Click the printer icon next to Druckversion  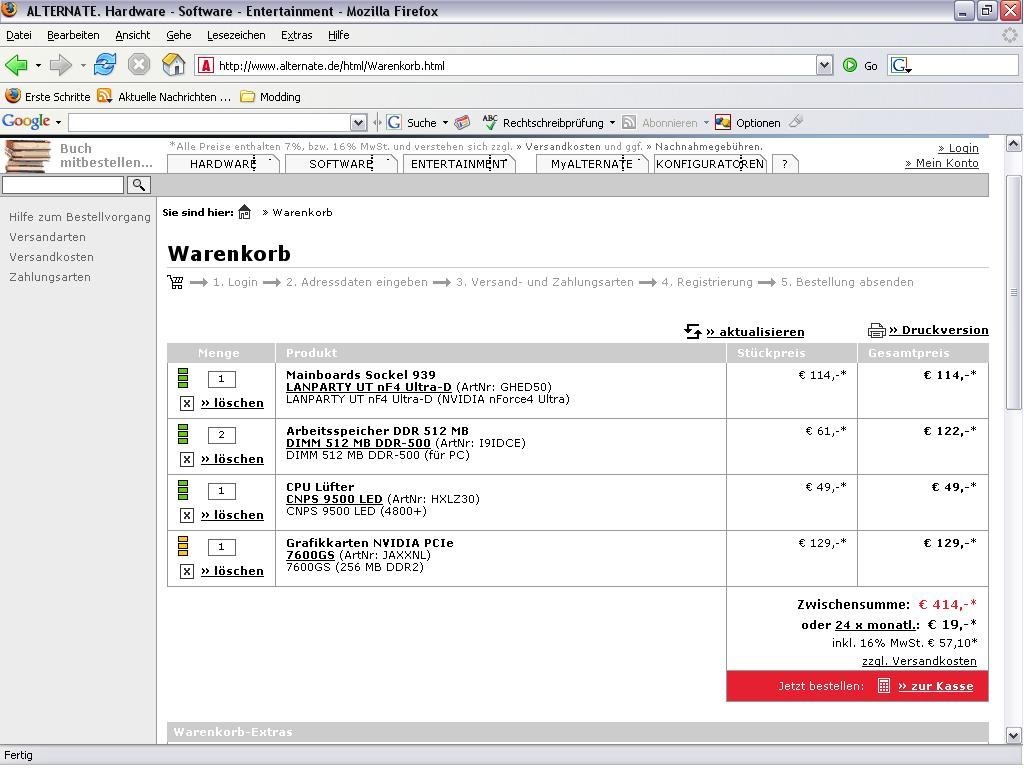tap(876, 330)
